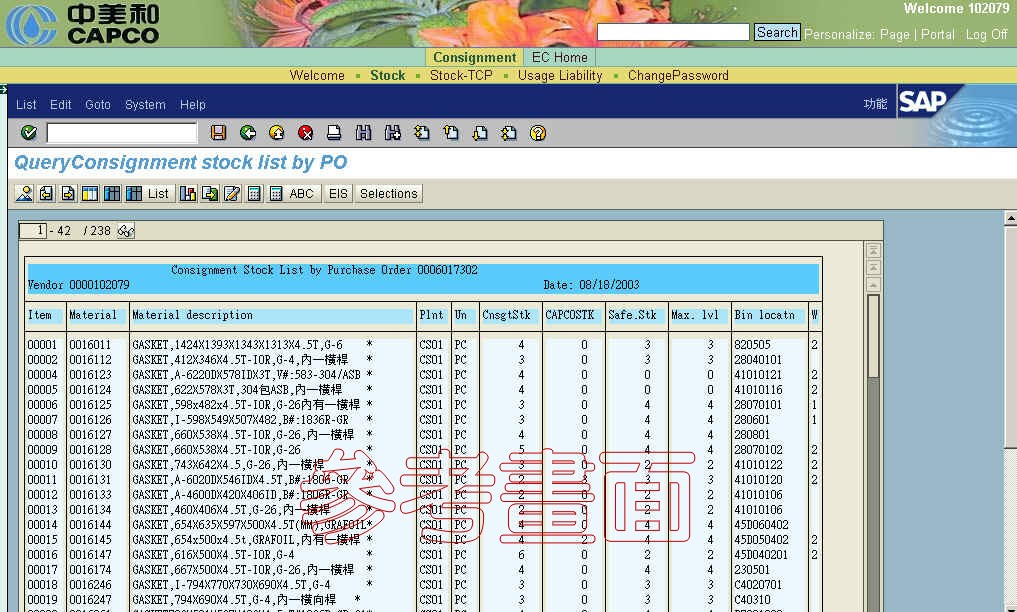
Task: Click the green Enter checkmark icon
Action: [28, 133]
